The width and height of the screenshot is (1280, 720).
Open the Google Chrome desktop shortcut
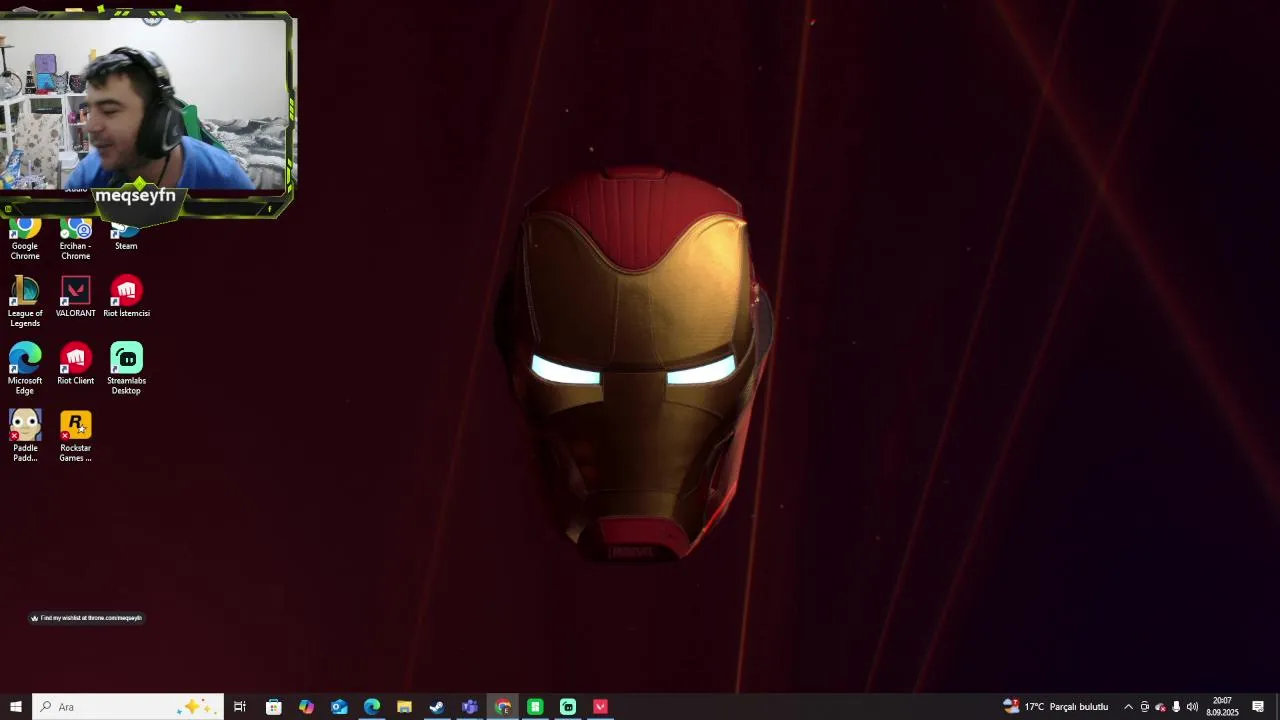click(x=25, y=240)
